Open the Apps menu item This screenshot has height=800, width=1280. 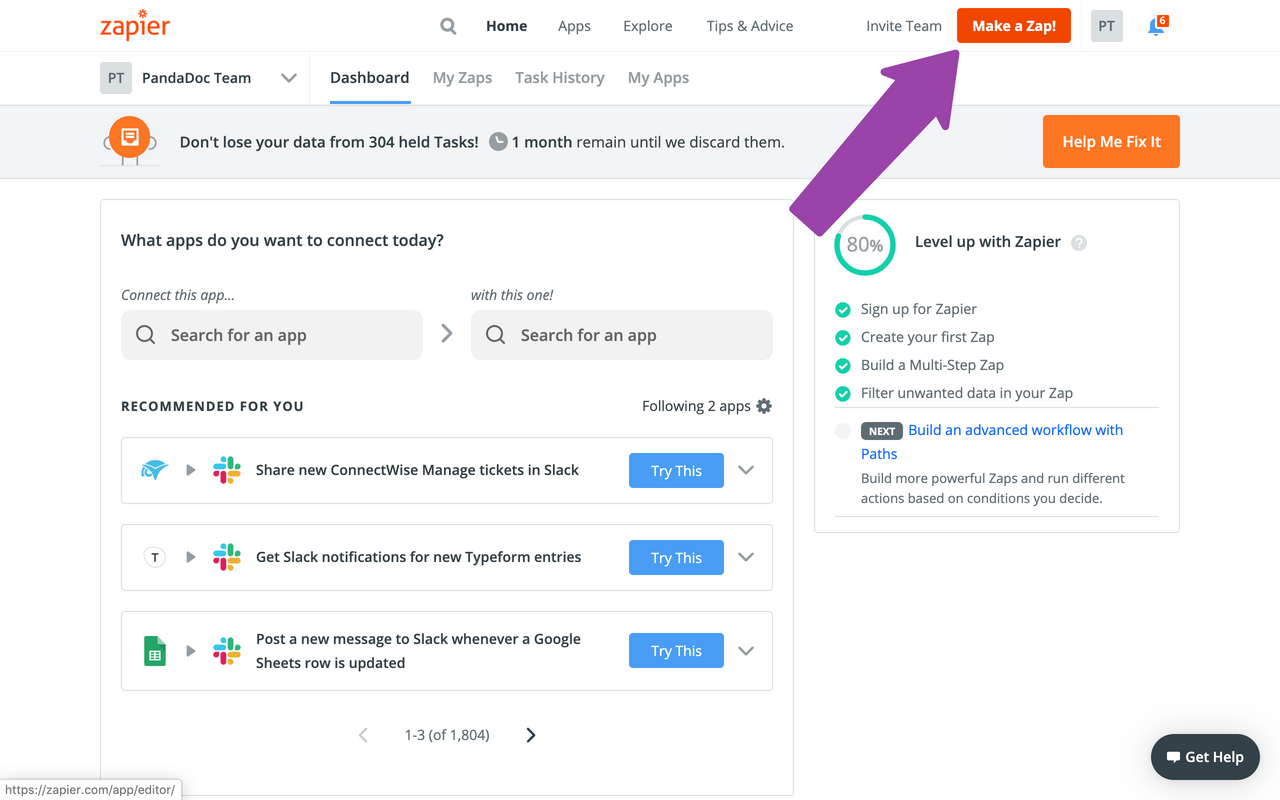click(x=574, y=26)
